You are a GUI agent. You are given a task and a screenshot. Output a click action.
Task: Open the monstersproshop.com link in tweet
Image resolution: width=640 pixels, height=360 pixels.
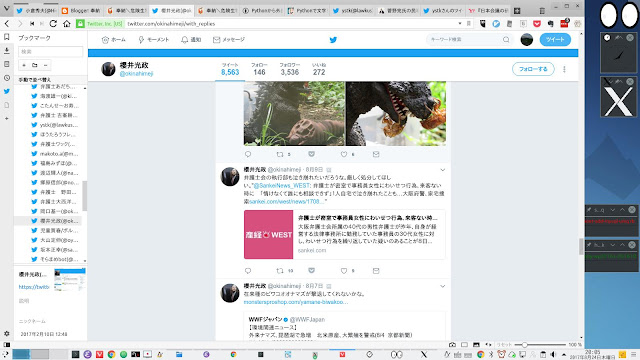[x=296, y=302]
